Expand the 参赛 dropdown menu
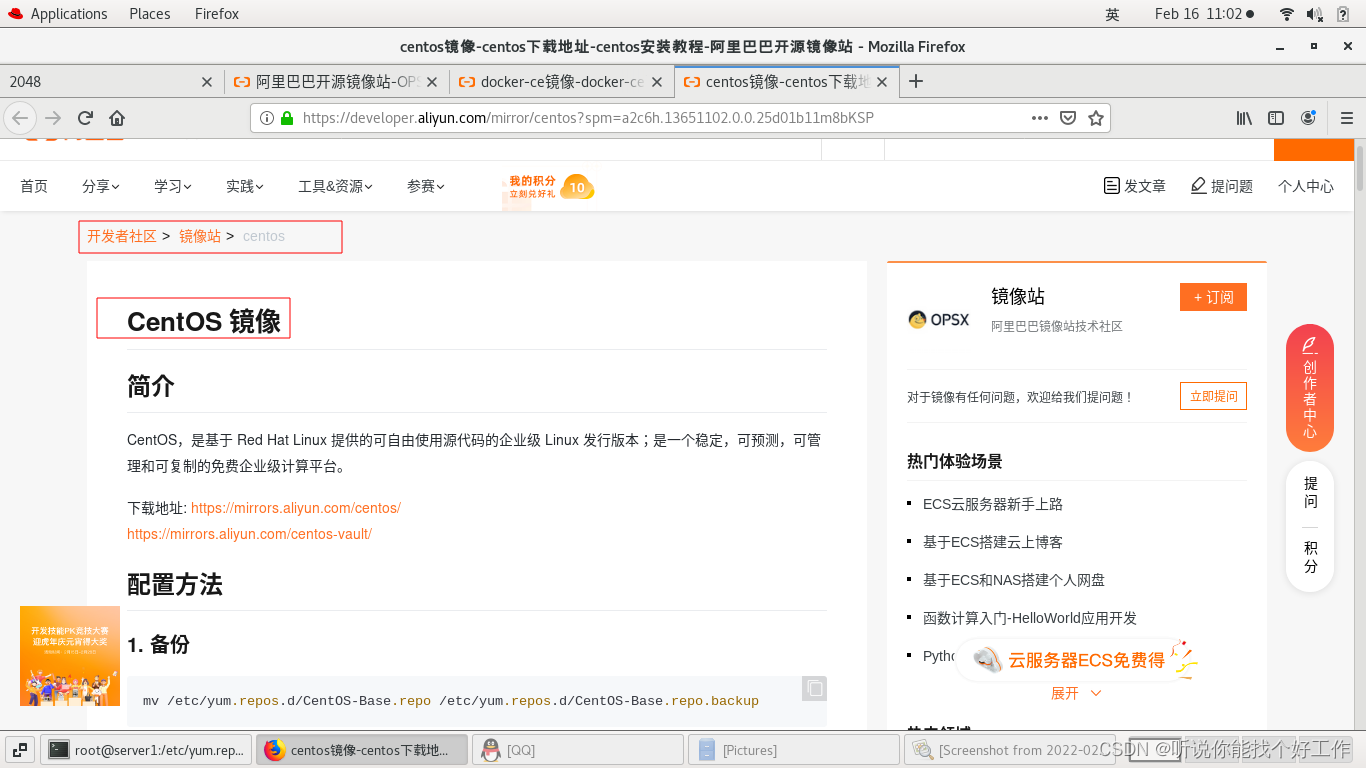The width and height of the screenshot is (1366, 768). pyautogui.click(x=426, y=186)
